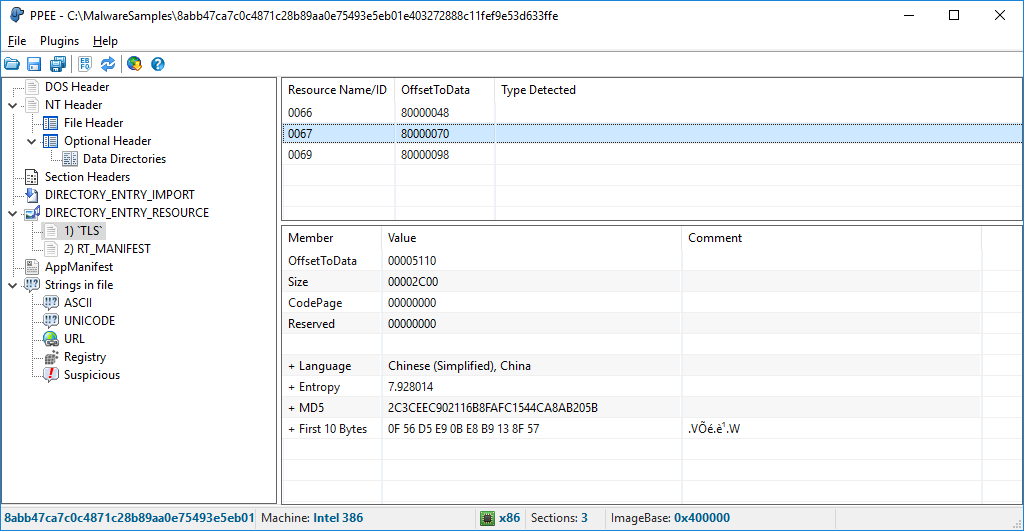The height and width of the screenshot is (531, 1024).
Task: Select resource row 0069
Action: [652, 155]
